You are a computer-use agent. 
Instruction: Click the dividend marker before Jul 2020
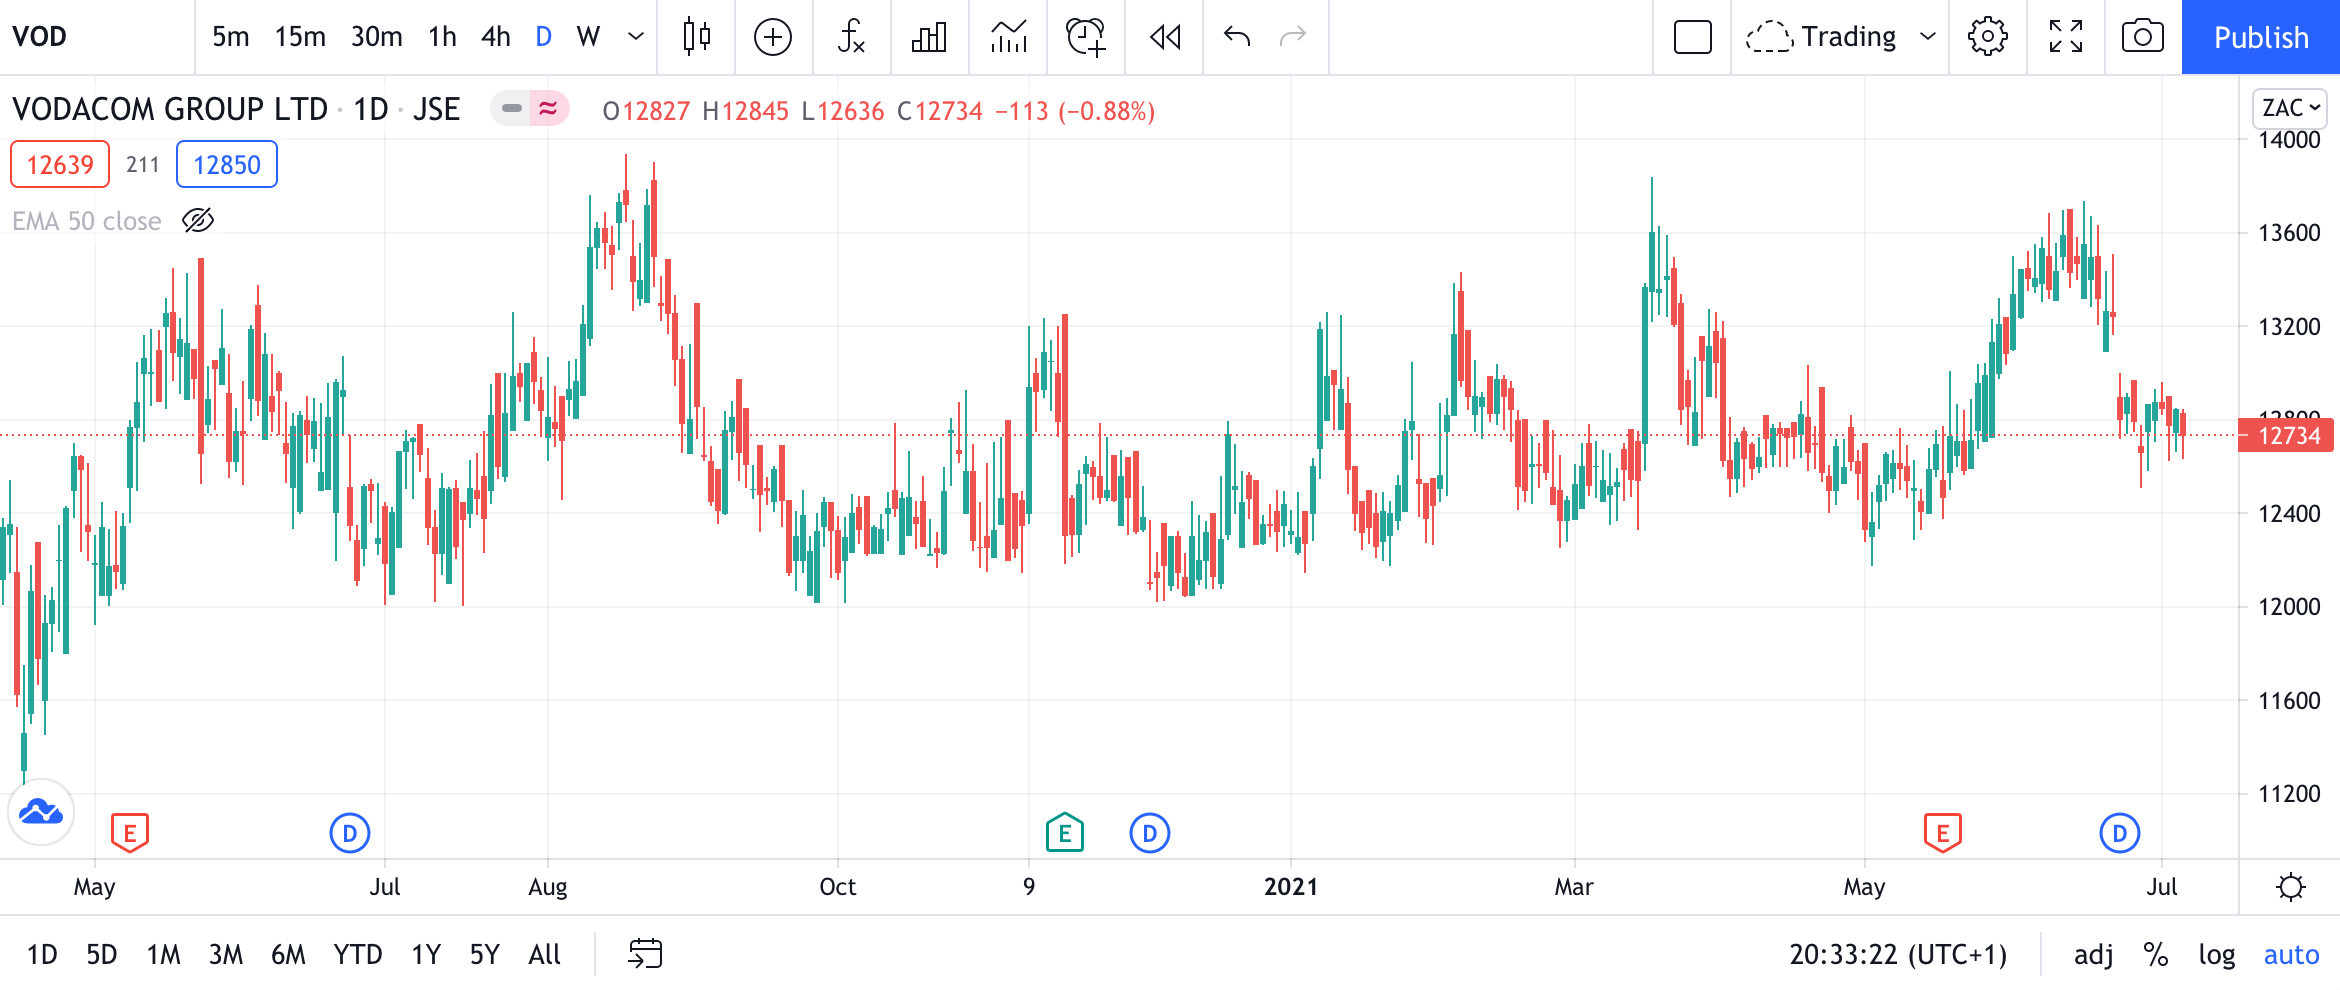[x=350, y=833]
